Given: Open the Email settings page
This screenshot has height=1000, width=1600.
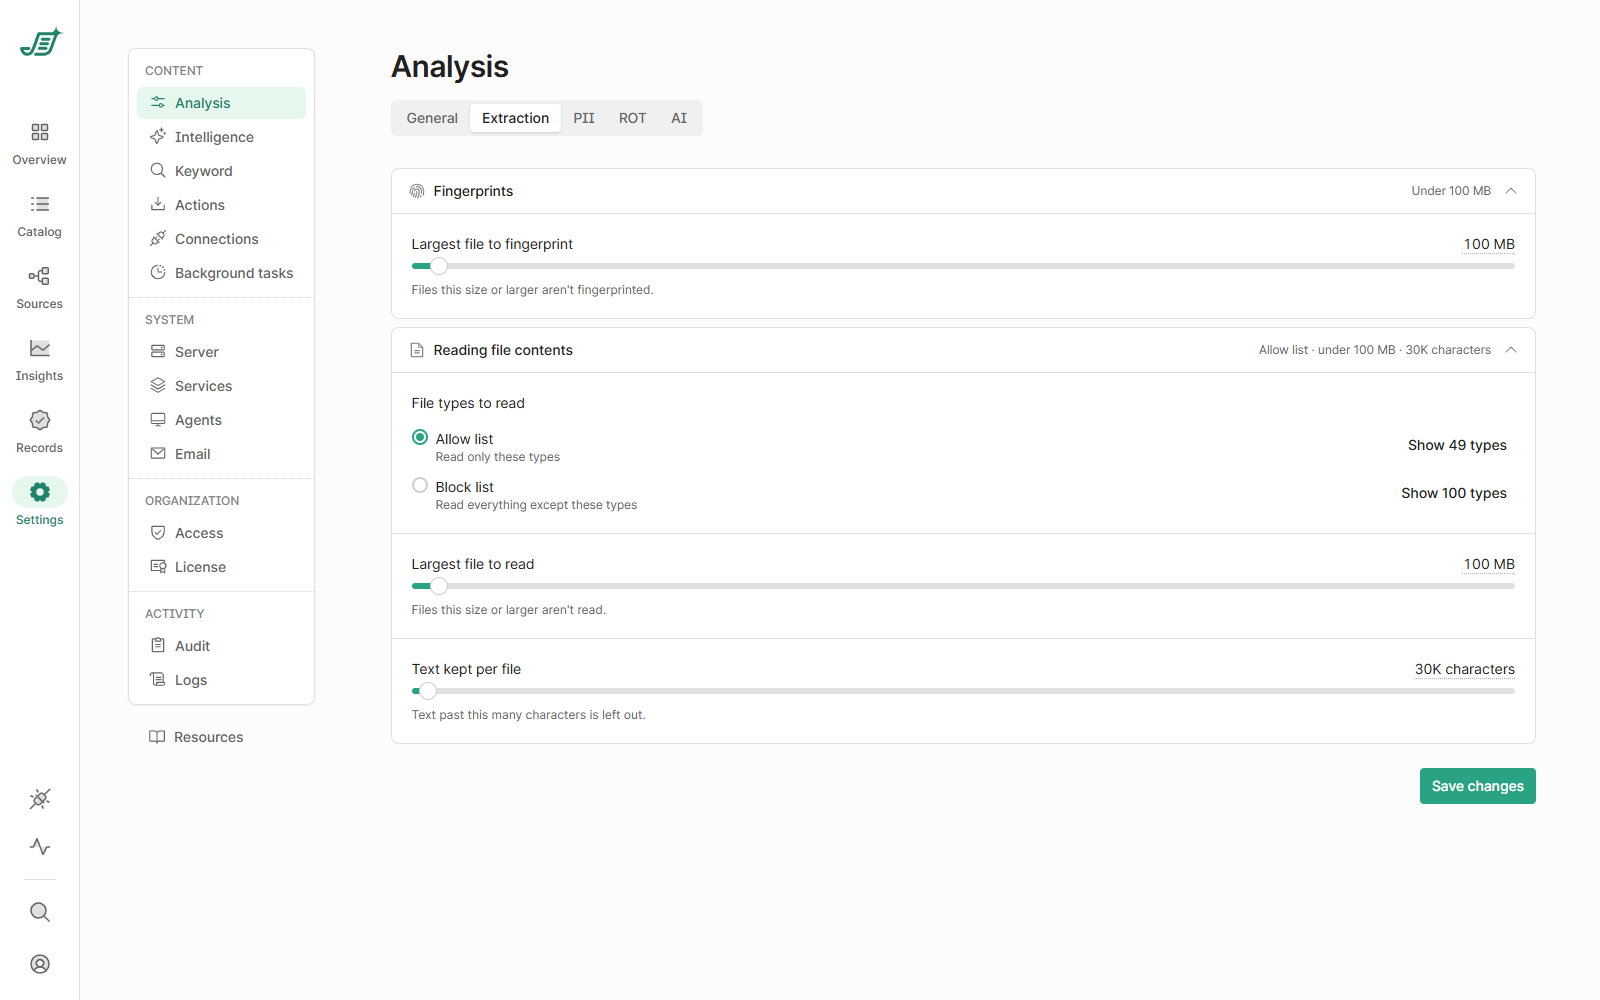Looking at the screenshot, I should tap(221, 454).
